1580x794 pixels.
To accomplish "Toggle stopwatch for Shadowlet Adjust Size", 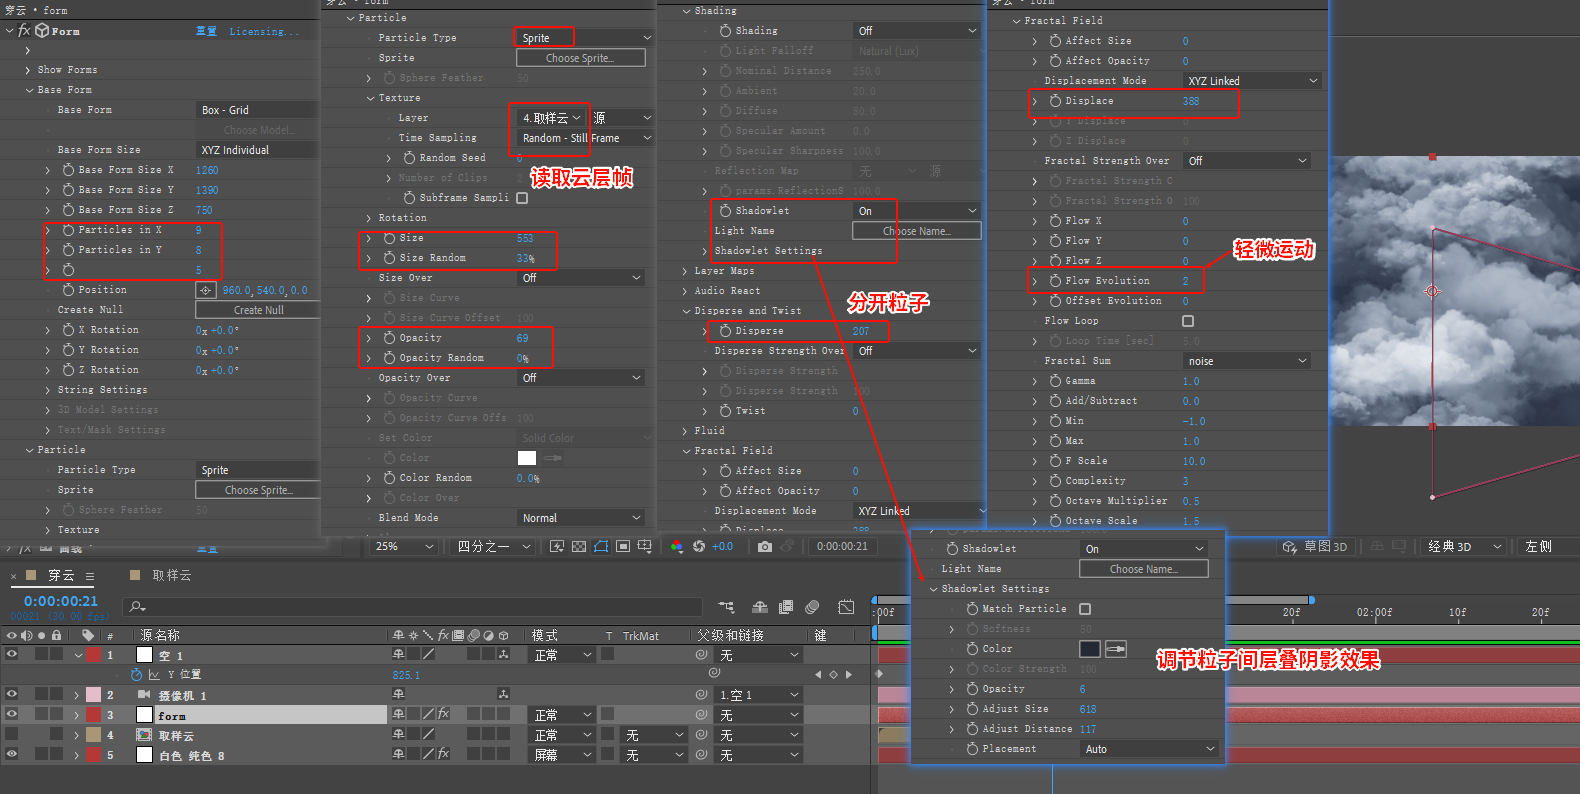I will [972, 709].
